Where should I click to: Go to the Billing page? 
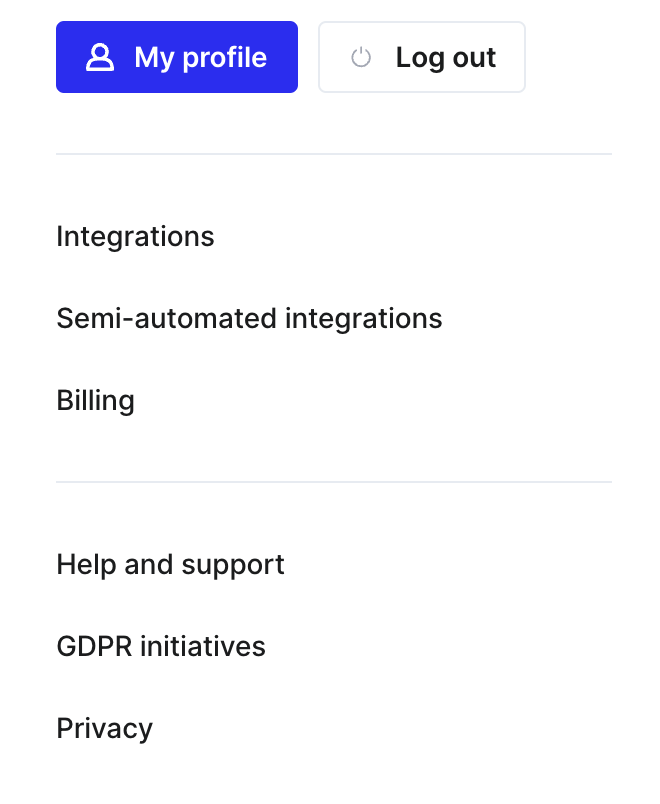point(95,400)
